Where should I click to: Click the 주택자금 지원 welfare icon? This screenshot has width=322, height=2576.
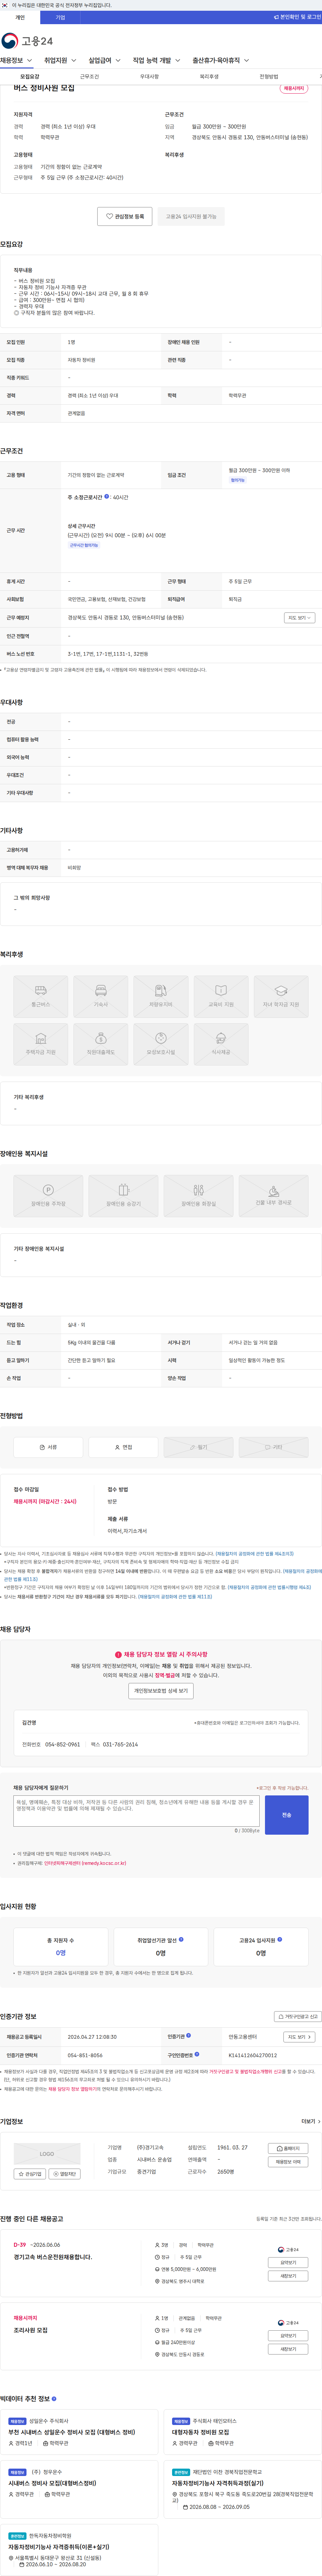pyautogui.click(x=41, y=1044)
